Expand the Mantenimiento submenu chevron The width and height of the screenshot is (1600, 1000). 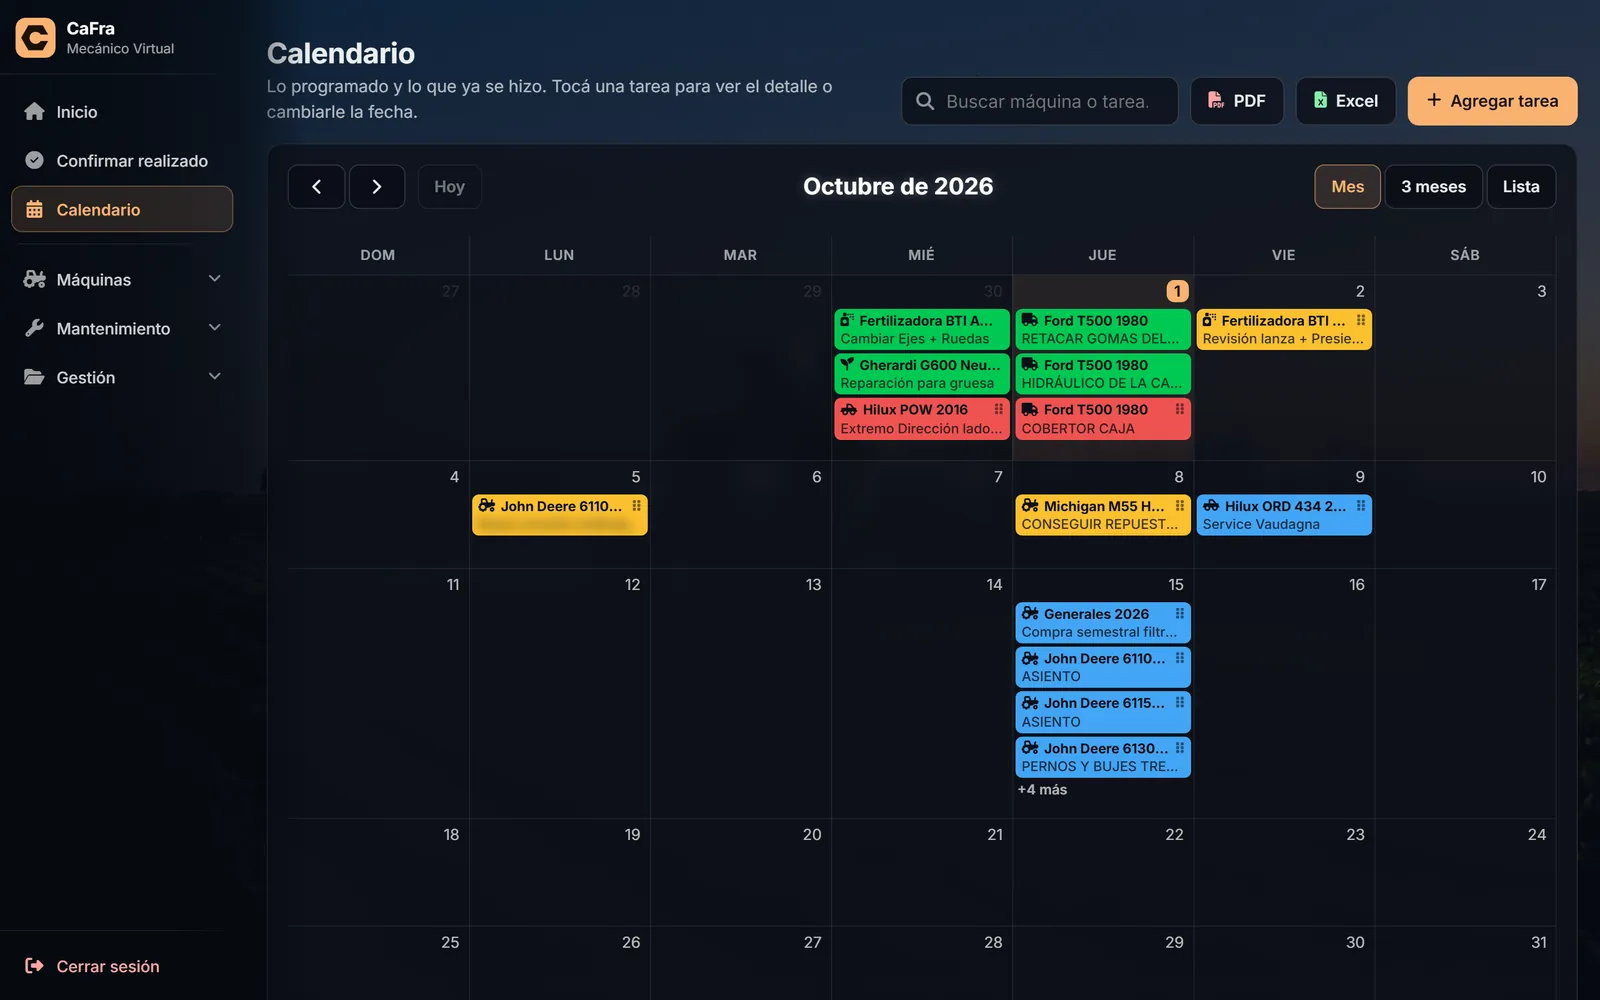[214, 328]
